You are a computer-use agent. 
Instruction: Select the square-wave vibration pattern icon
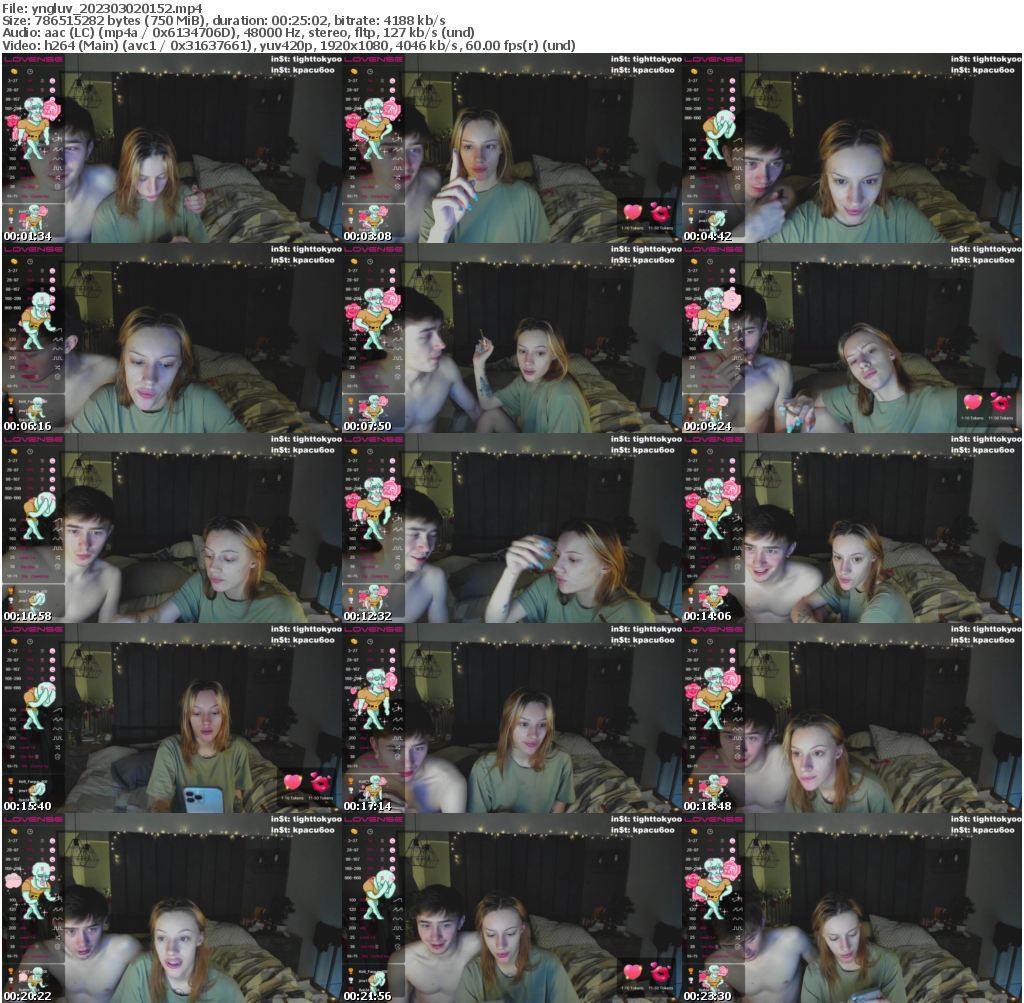pyautogui.click(x=57, y=167)
